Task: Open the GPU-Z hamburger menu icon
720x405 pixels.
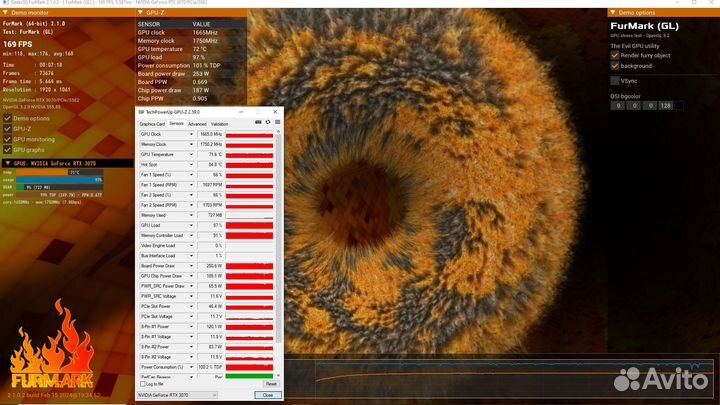Action: click(x=278, y=122)
